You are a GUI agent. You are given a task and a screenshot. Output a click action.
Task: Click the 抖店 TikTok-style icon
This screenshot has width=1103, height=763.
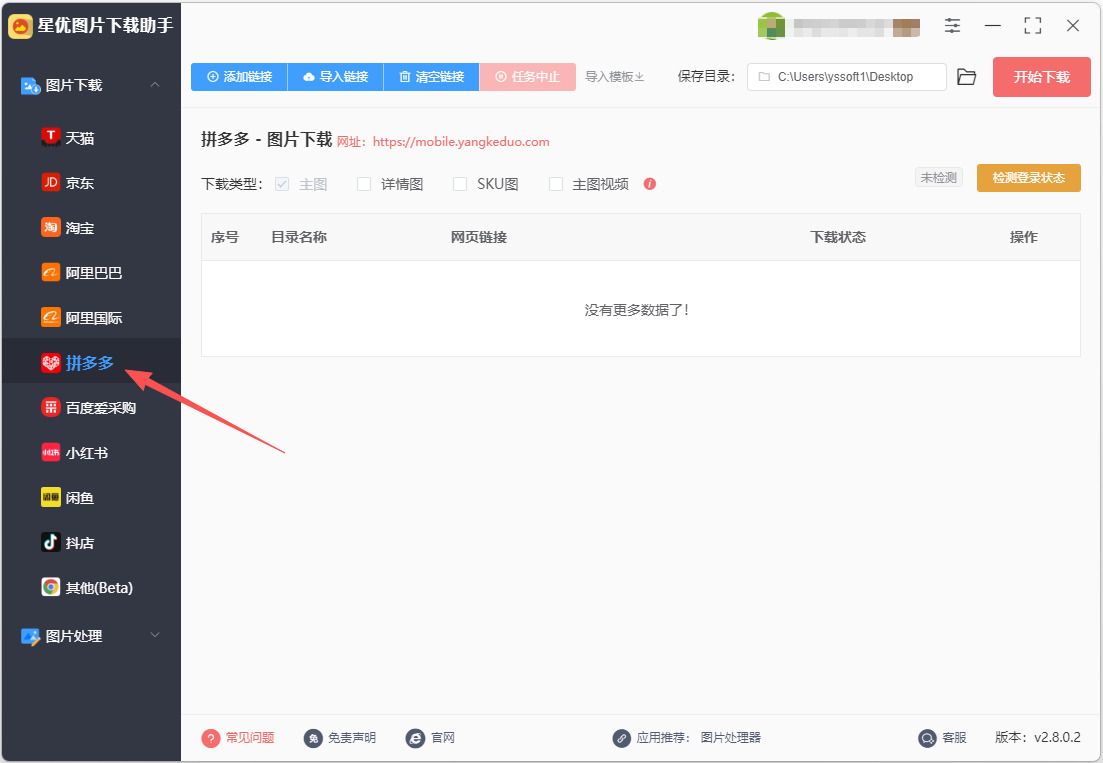[51, 542]
